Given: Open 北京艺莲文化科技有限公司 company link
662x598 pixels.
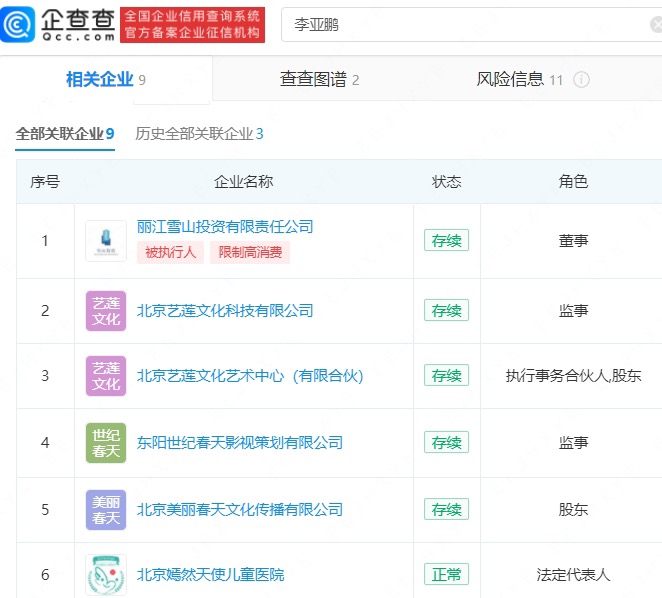Looking at the screenshot, I should tap(225, 311).
